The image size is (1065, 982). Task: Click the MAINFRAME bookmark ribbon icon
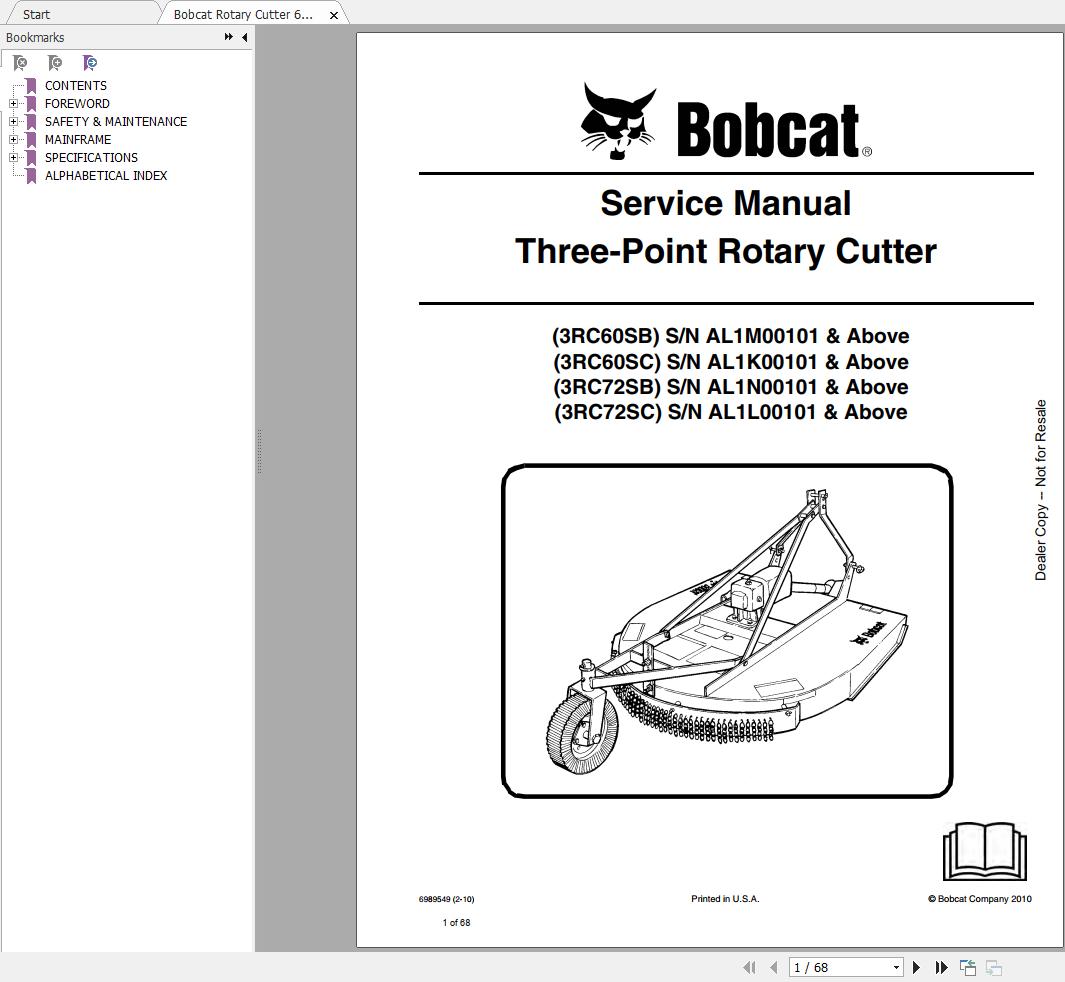31,140
